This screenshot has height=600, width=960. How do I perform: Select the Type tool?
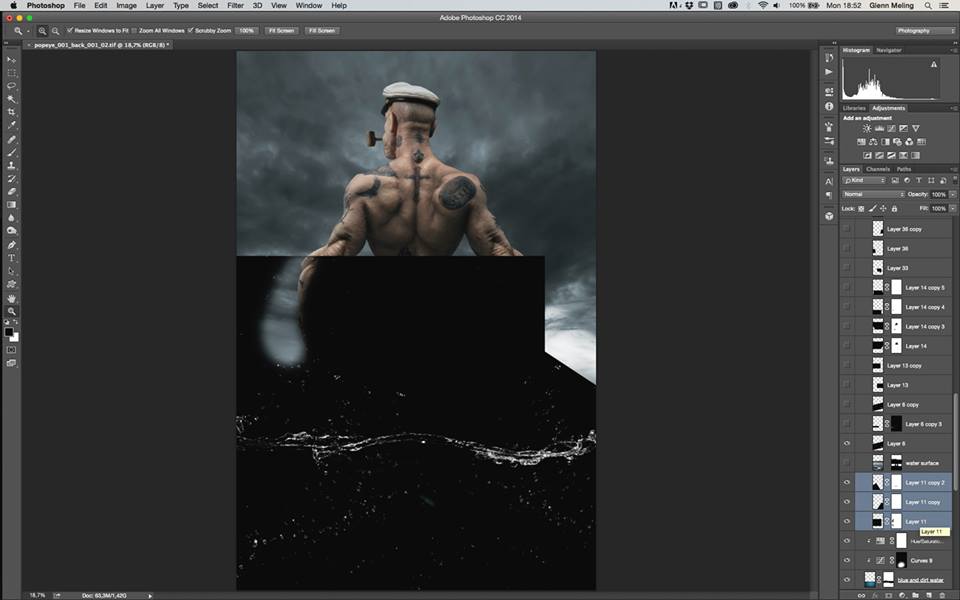12,258
